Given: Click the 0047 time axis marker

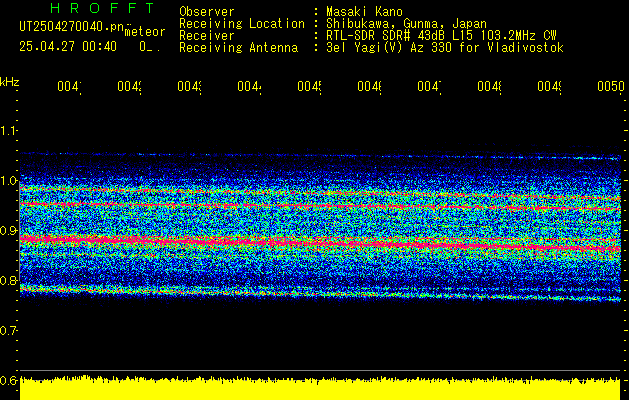Looking at the screenshot, I should tap(429, 86).
